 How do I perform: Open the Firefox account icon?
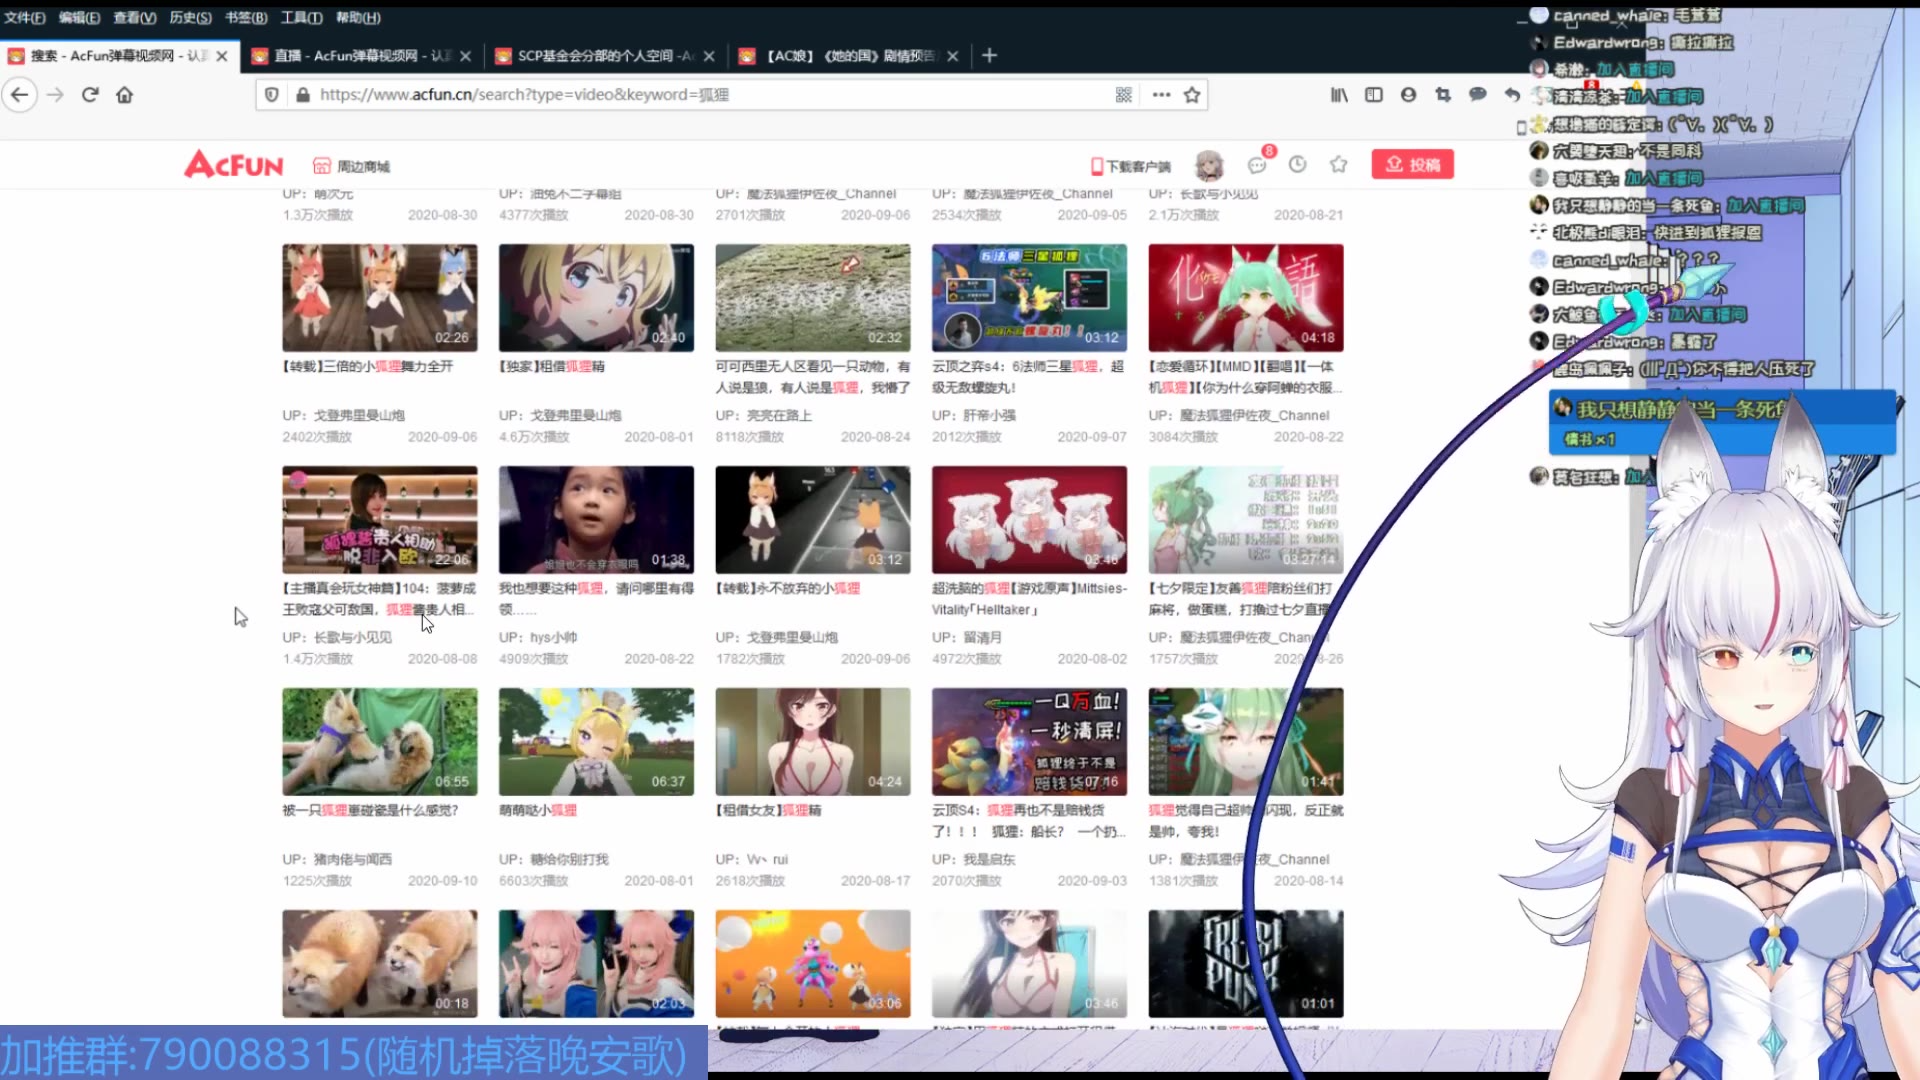tap(1408, 95)
